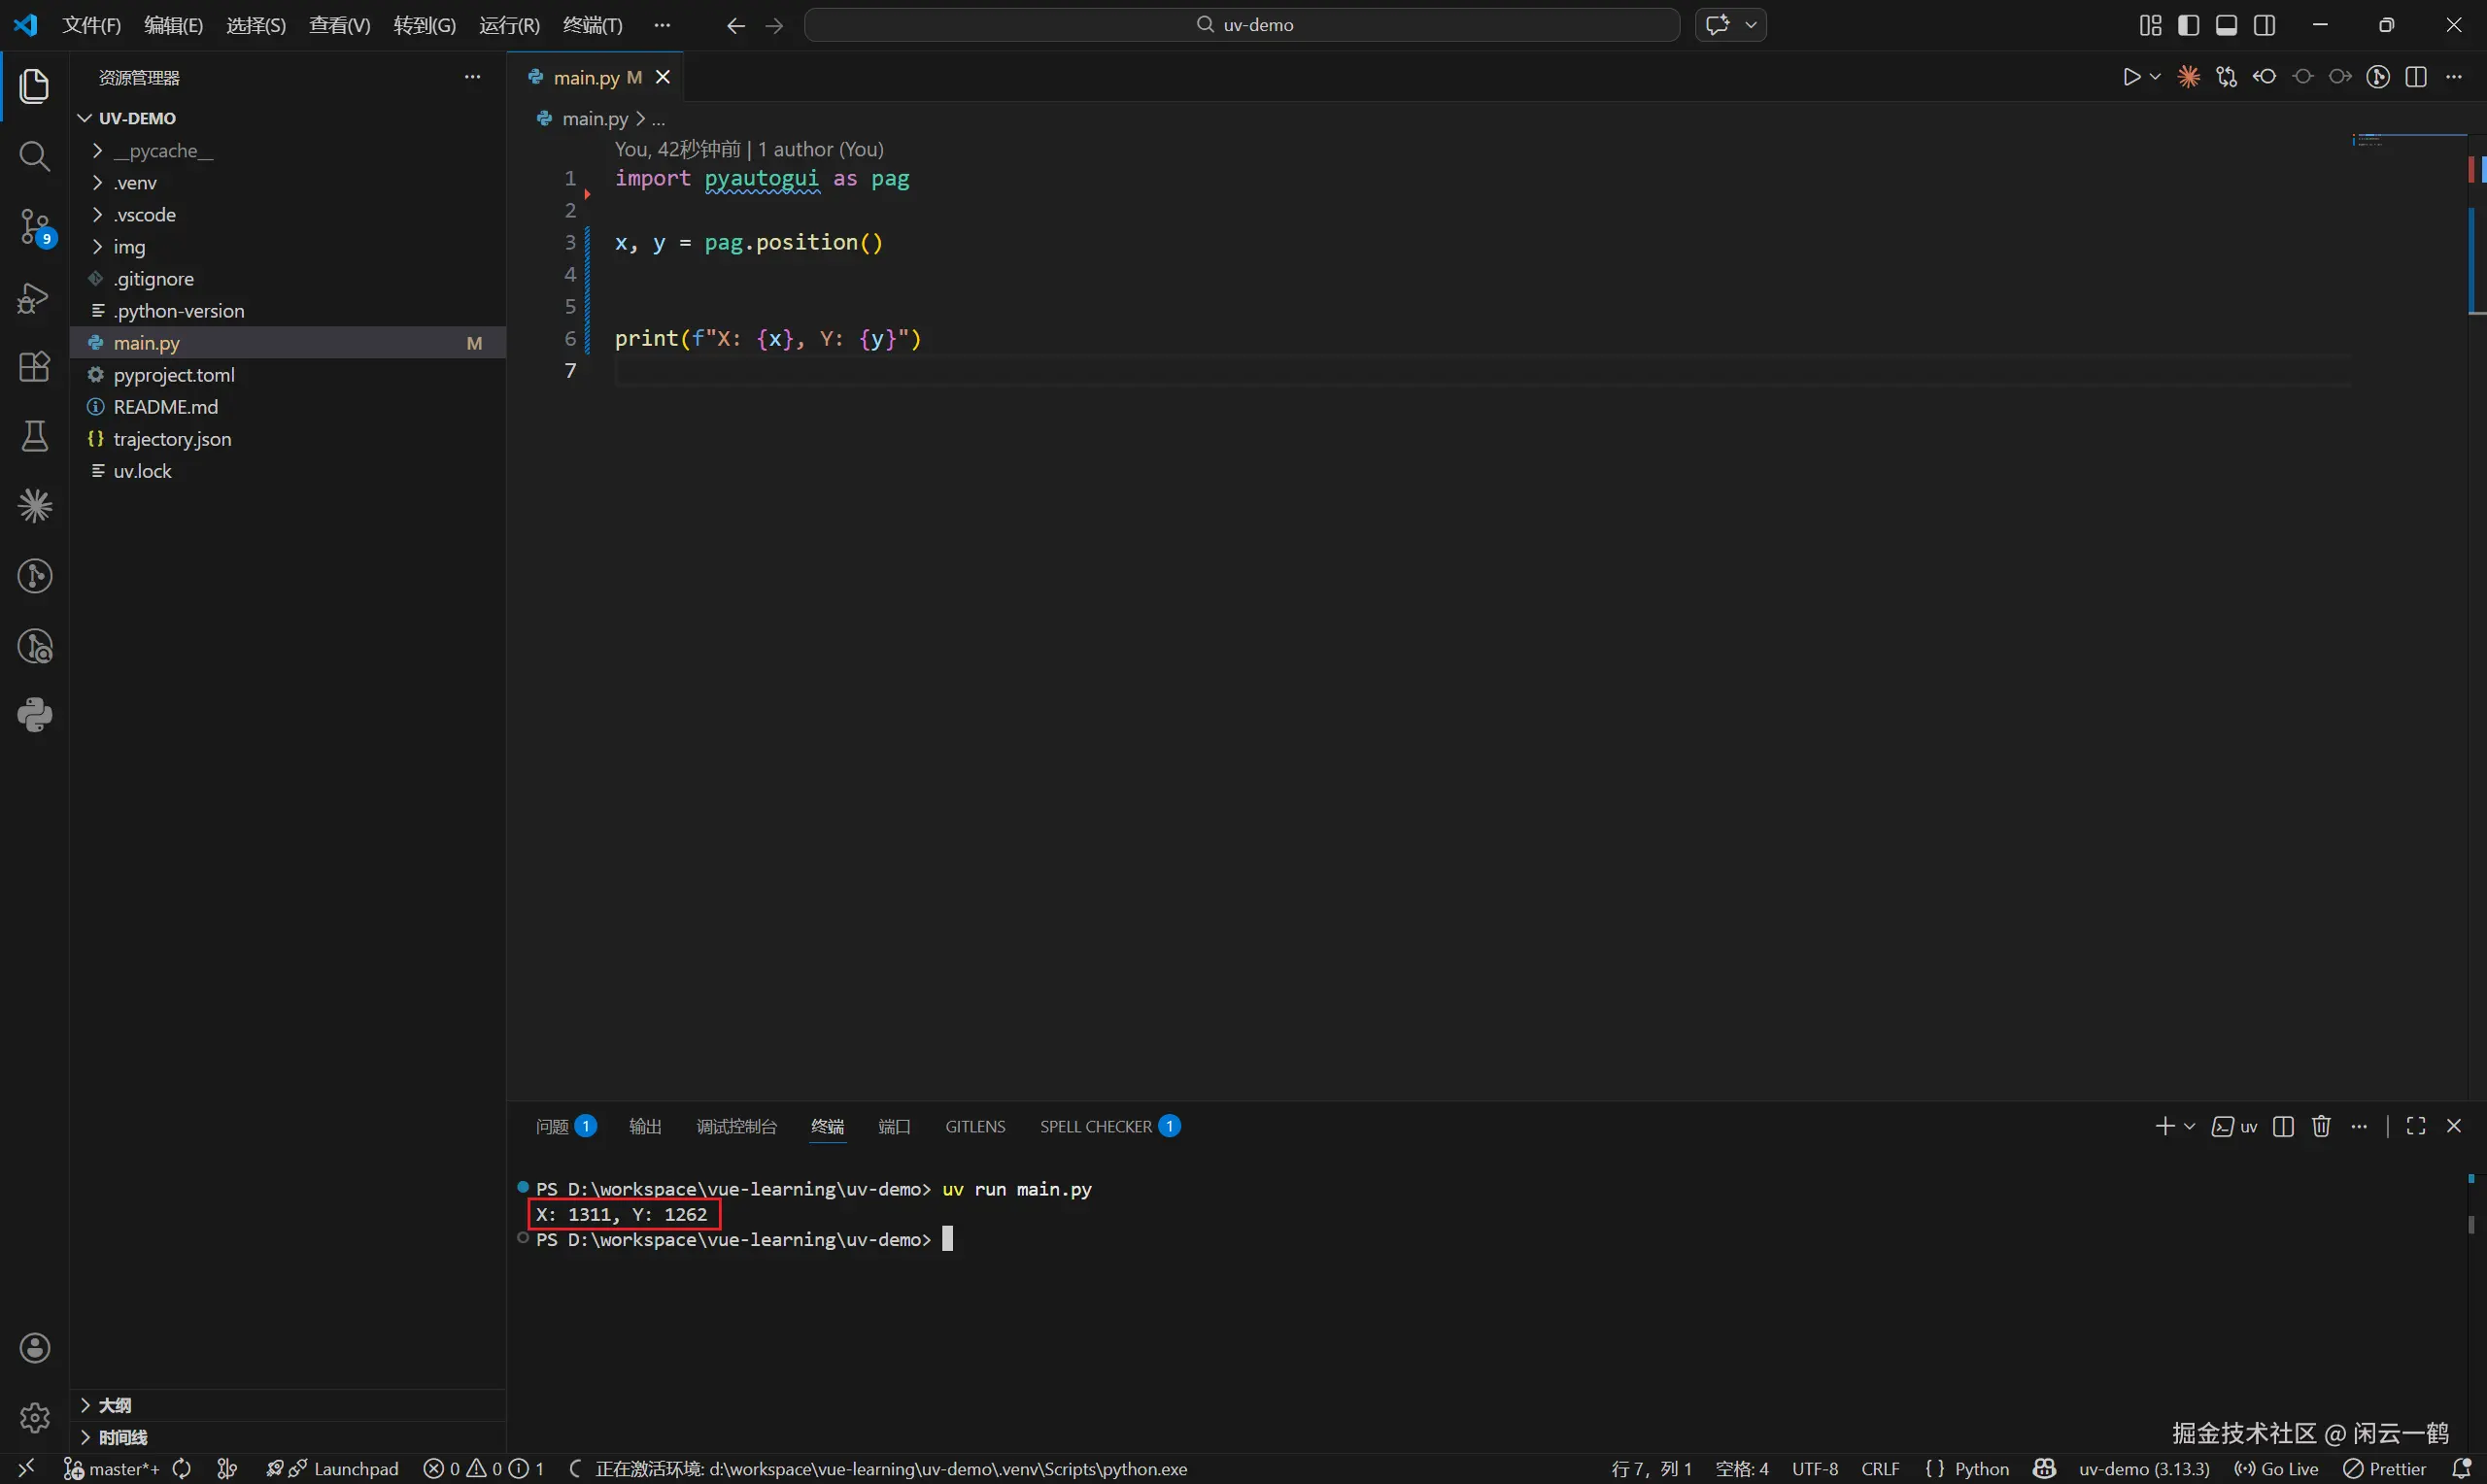This screenshot has height=1484, width=2487.
Task: Expand the .venv folder
Action: click(135, 183)
